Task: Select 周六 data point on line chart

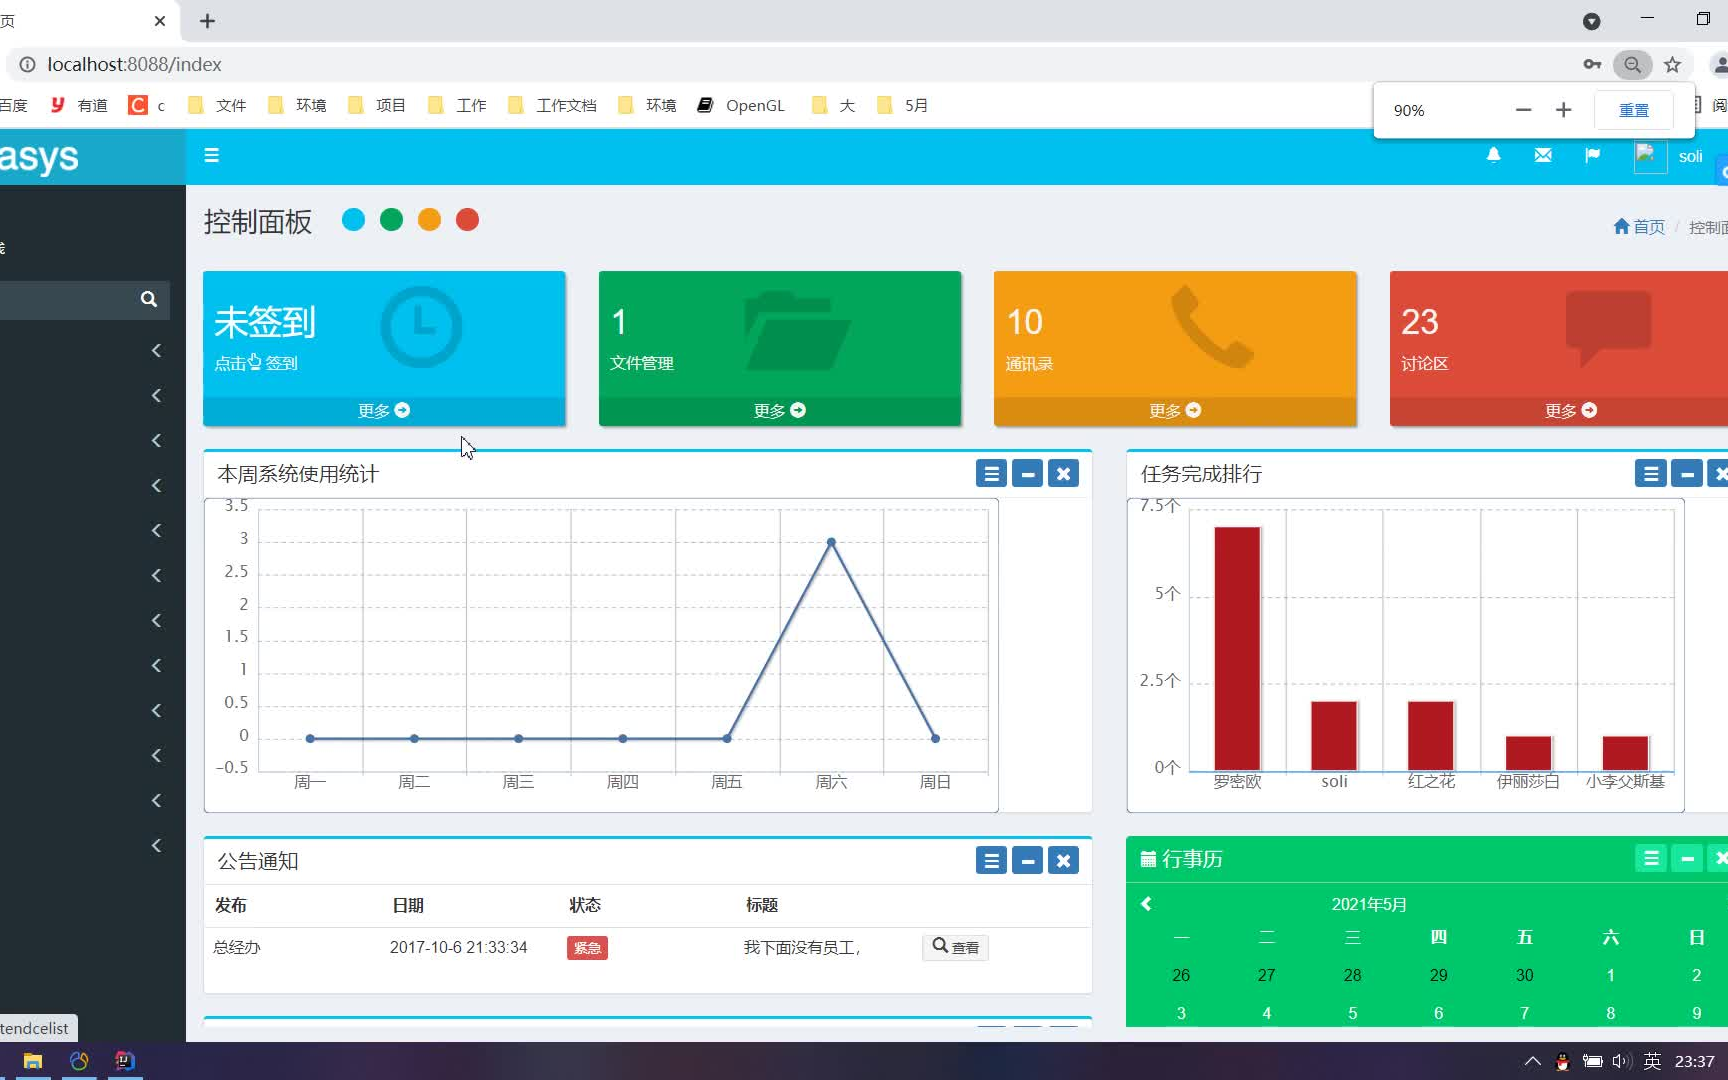Action: click(831, 542)
